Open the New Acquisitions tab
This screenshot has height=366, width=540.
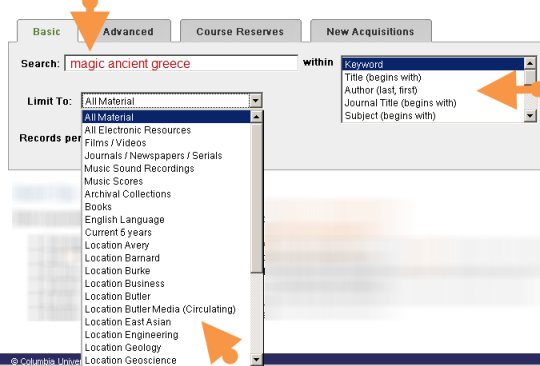click(x=371, y=31)
